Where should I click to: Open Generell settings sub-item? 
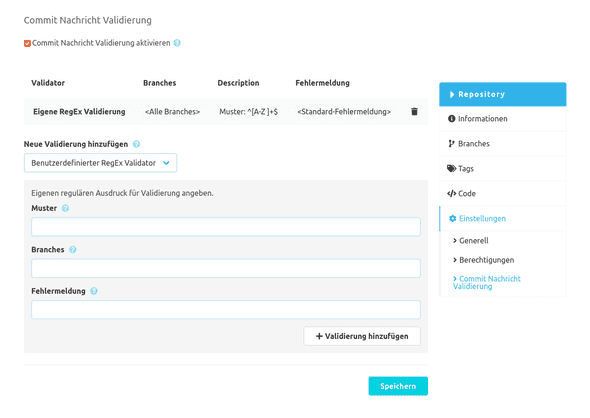(471, 240)
